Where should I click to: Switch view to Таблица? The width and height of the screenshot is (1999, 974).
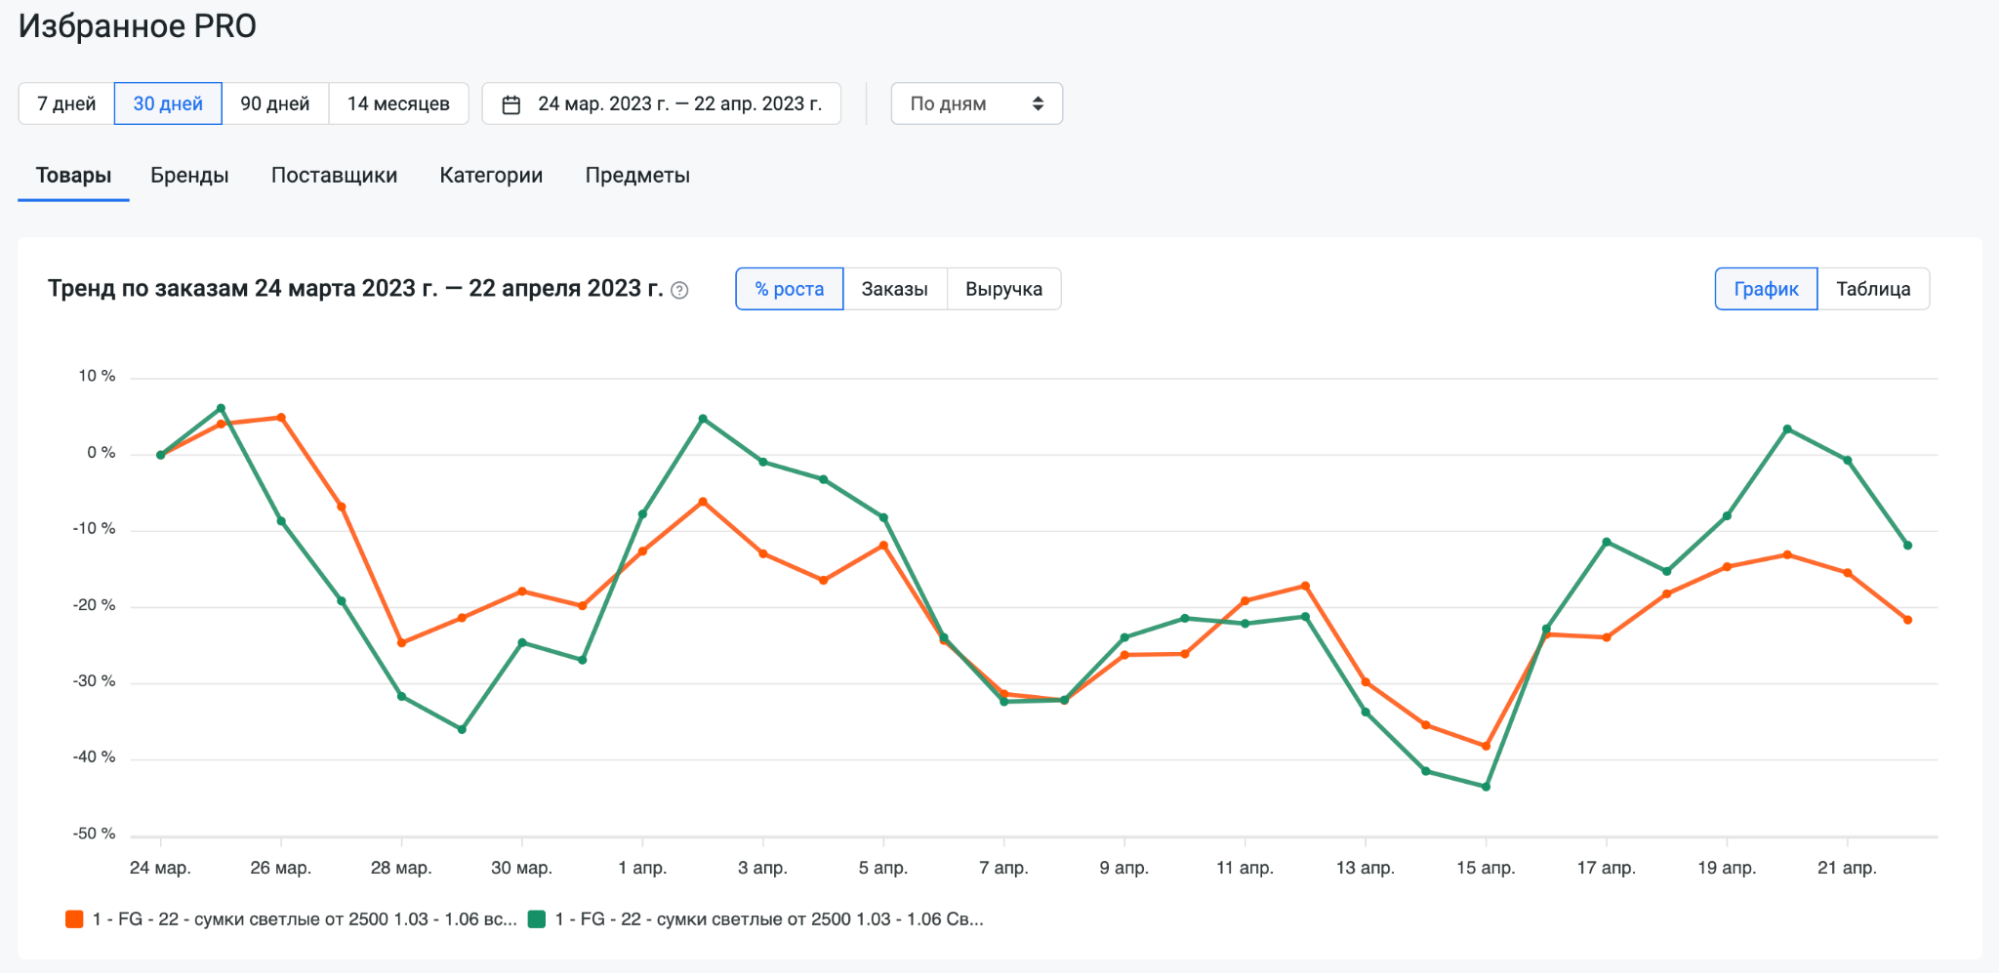(1872, 289)
